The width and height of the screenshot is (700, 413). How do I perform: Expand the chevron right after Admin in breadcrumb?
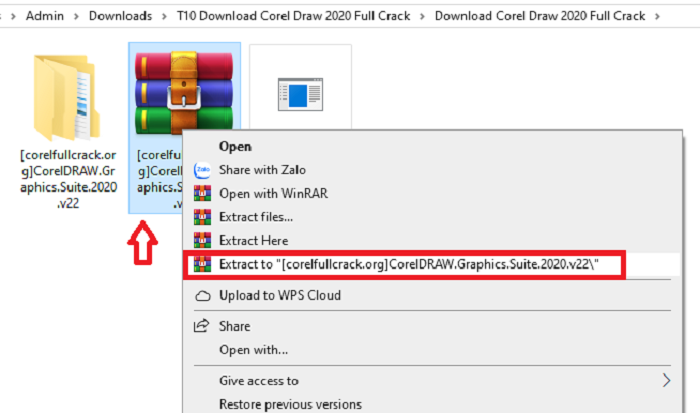point(75,17)
